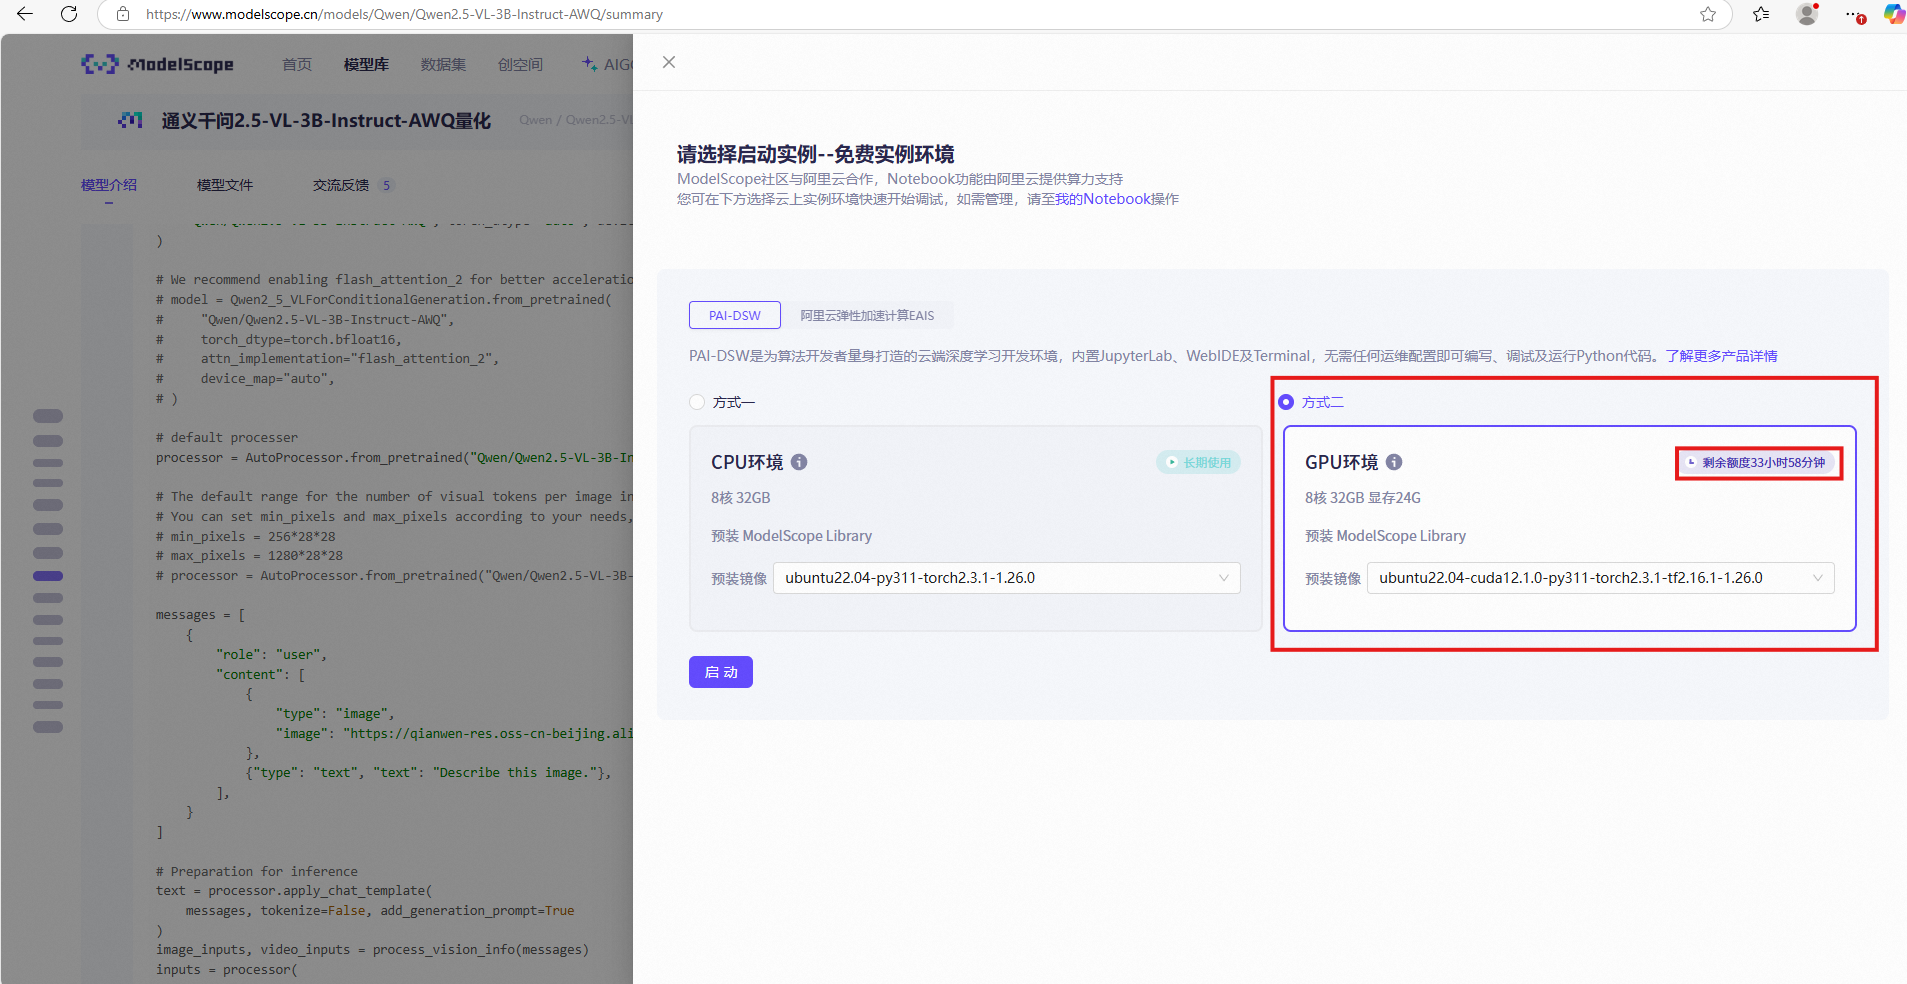Go to 首页 in the navigation bar

click(x=297, y=64)
